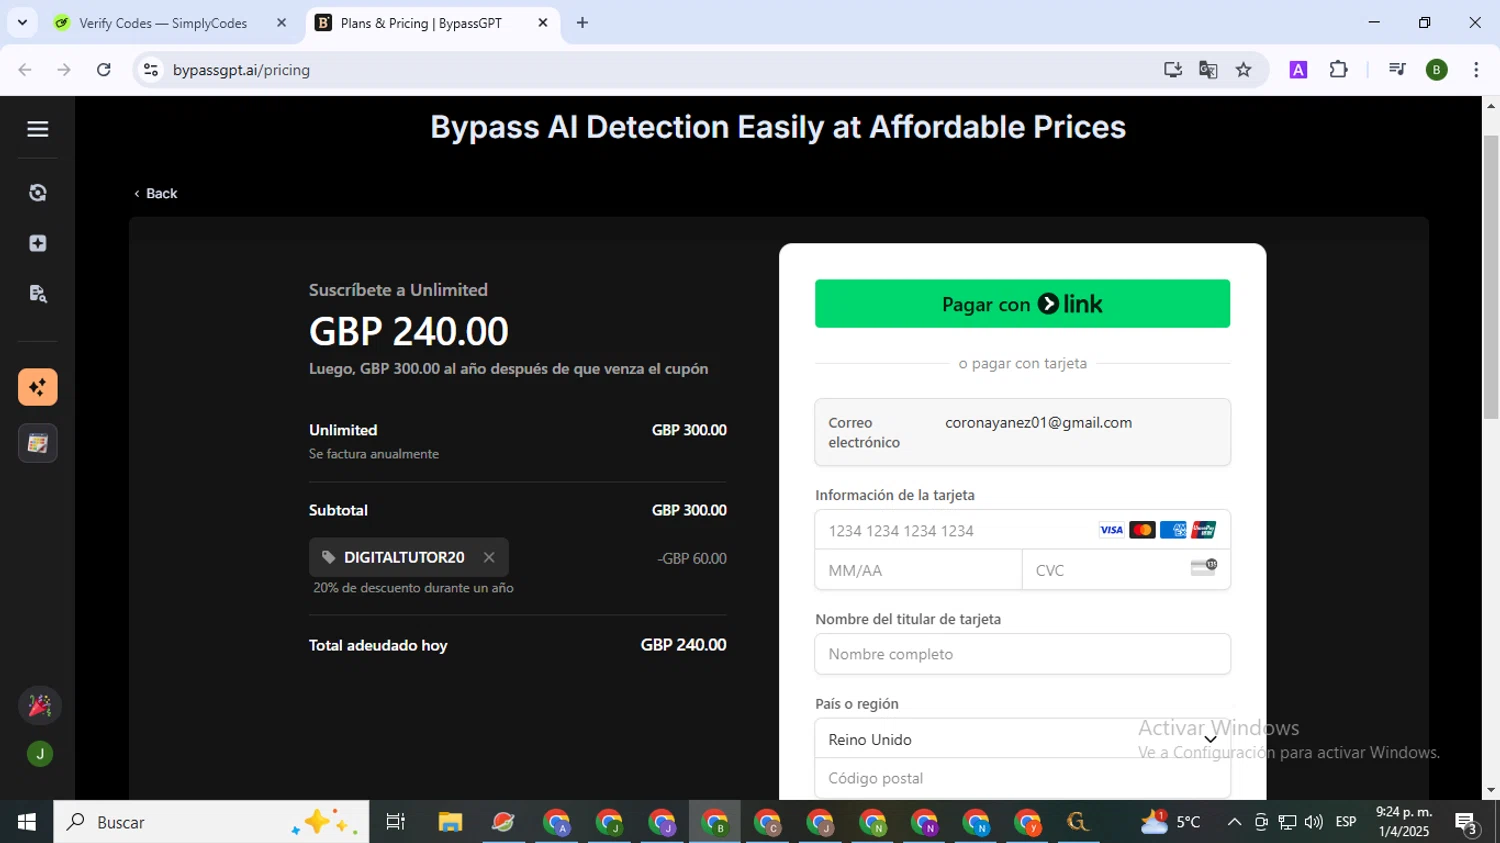This screenshot has height=843, width=1500.
Task: Open the document search sidebar icon
Action: click(x=38, y=294)
